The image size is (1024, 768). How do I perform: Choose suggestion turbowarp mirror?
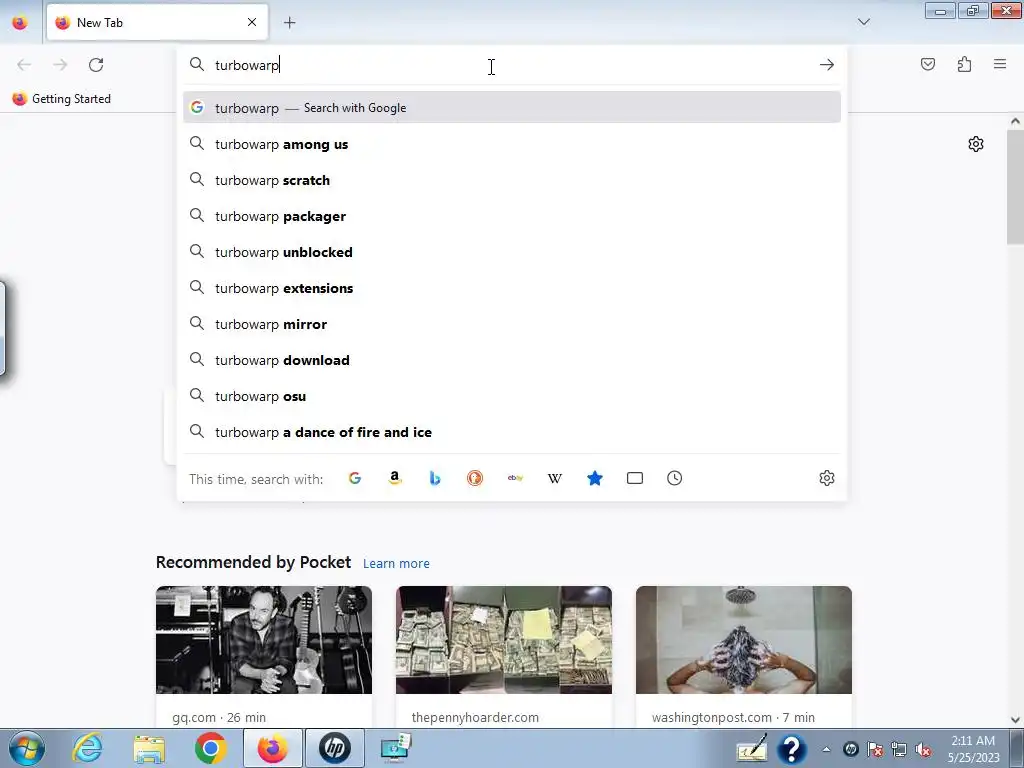point(512,324)
